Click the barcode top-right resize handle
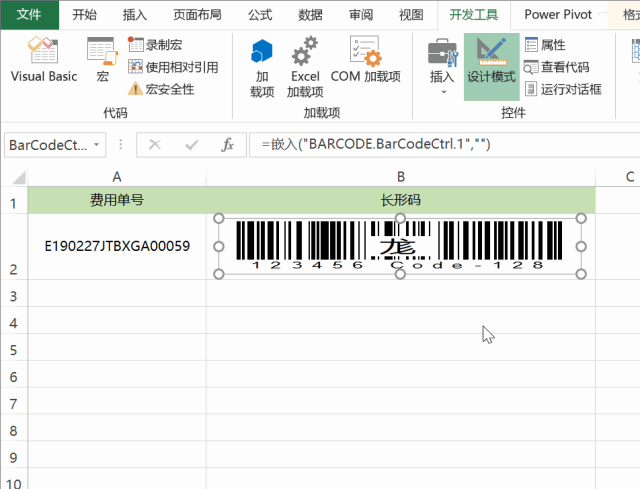640x489 pixels. 581,218
